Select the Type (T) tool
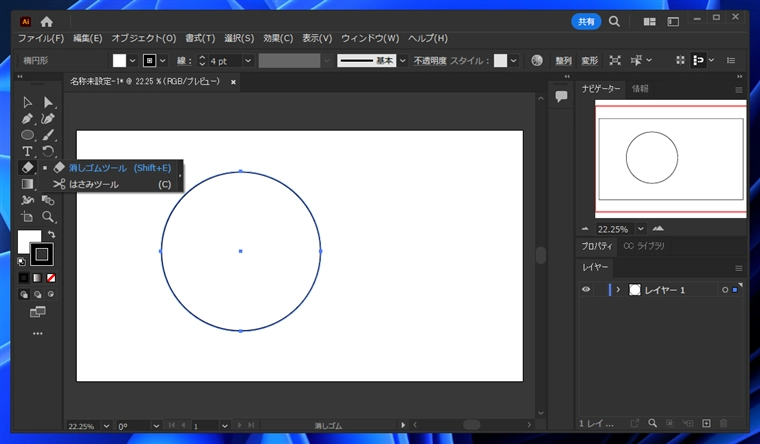 click(27, 151)
